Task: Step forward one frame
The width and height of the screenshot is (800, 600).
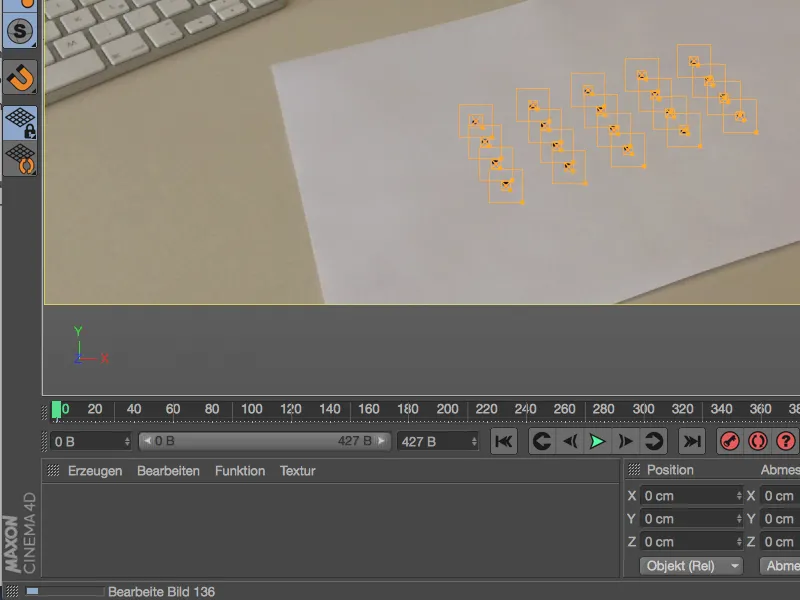Action: [x=625, y=441]
